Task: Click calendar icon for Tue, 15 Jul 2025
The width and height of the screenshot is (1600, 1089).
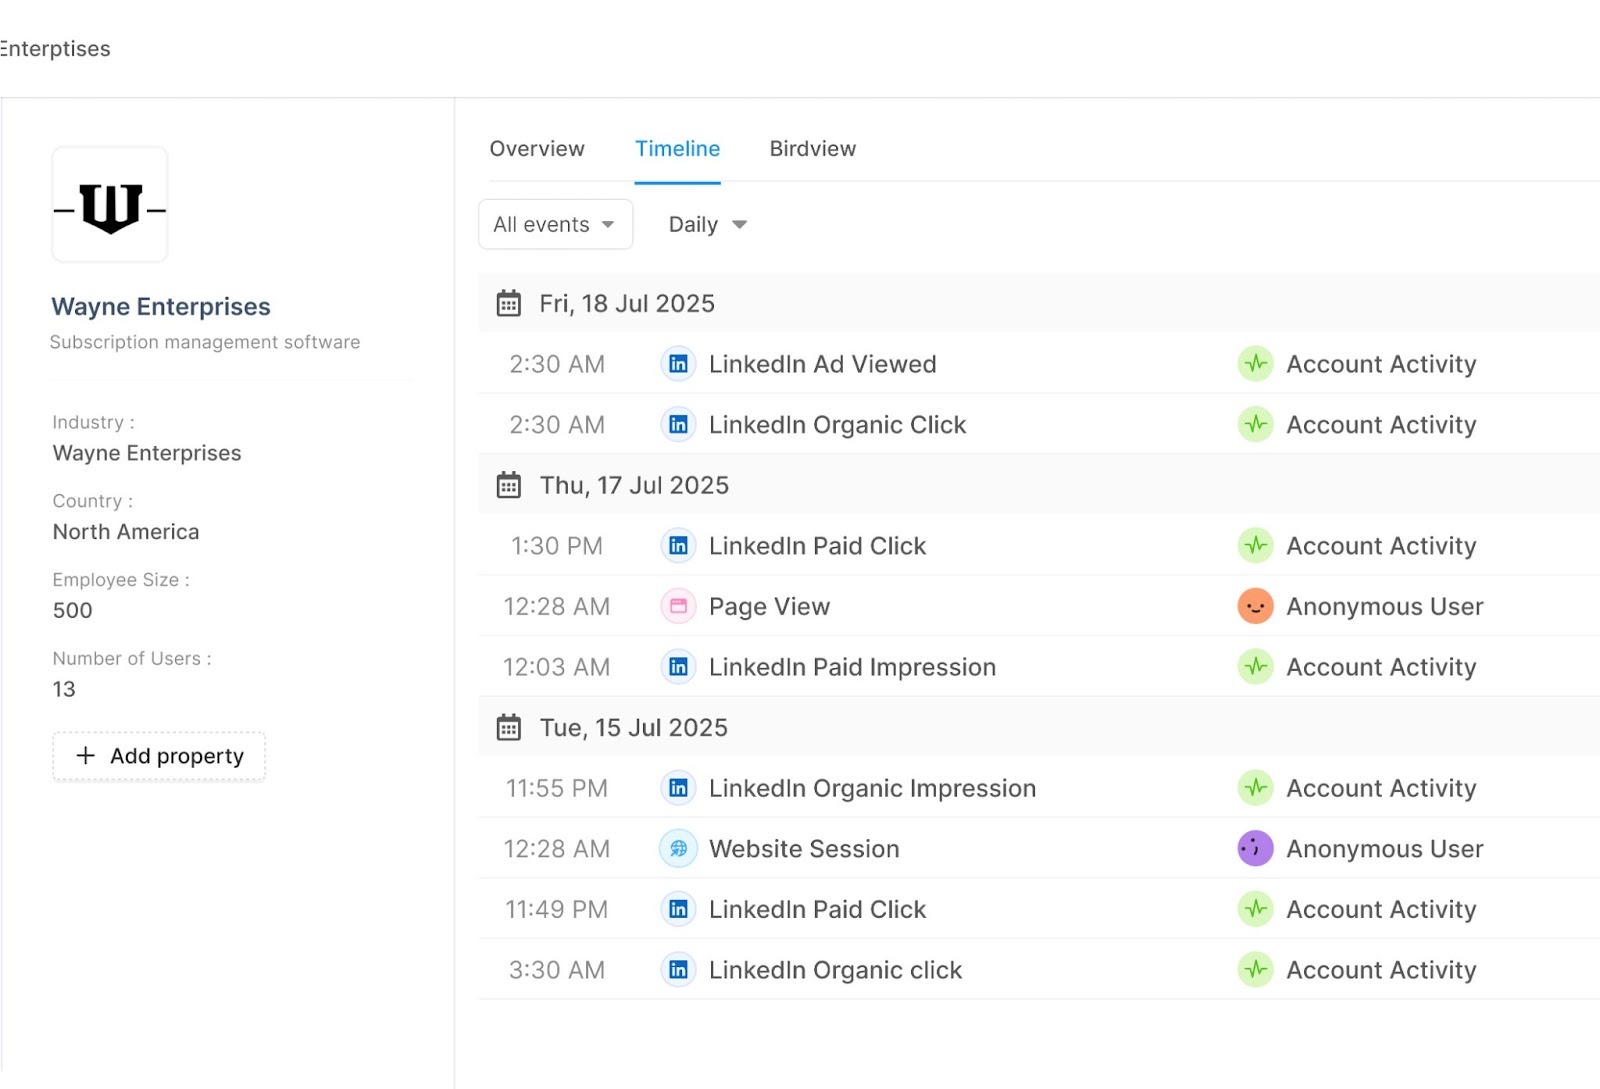Action: tap(509, 727)
